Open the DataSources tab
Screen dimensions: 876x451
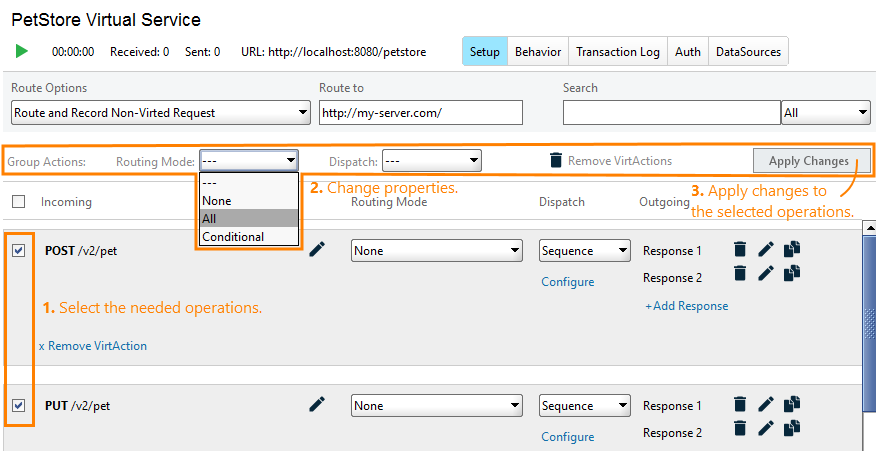[x=749, y=51]
